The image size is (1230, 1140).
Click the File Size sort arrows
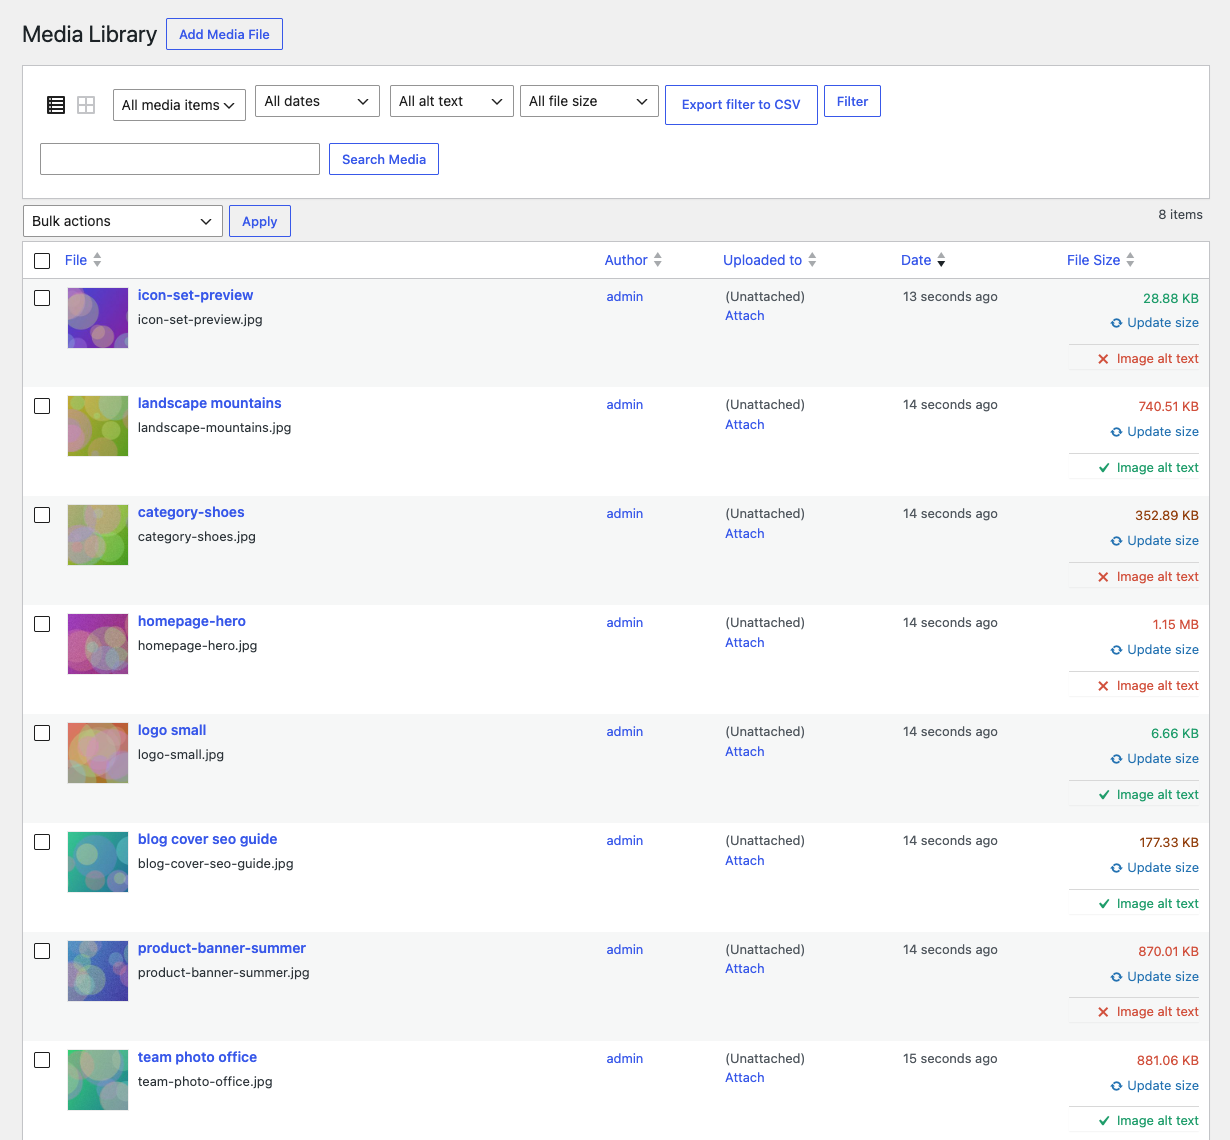click(1130, 260)
